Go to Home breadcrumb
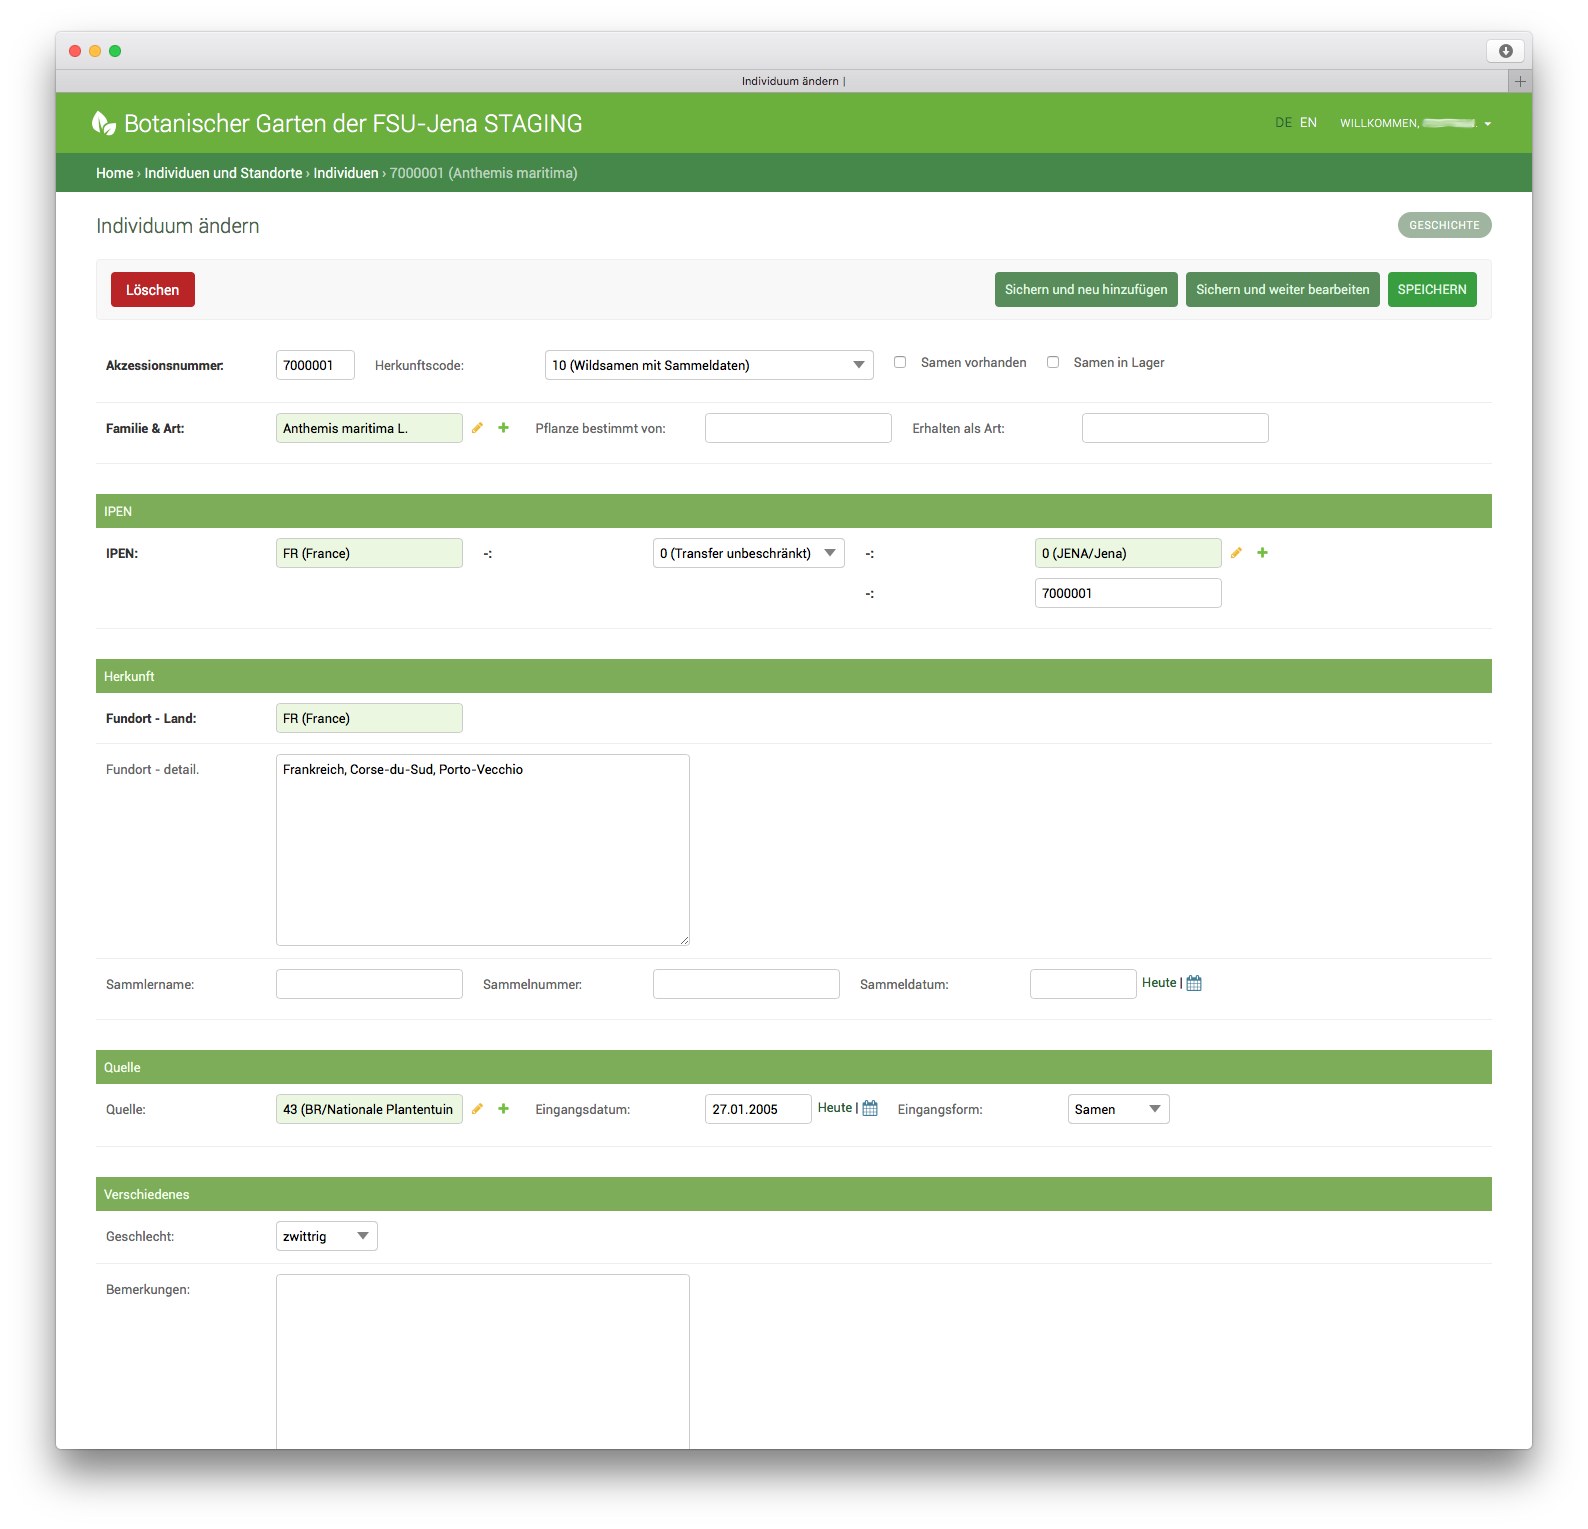 point(114,173)
